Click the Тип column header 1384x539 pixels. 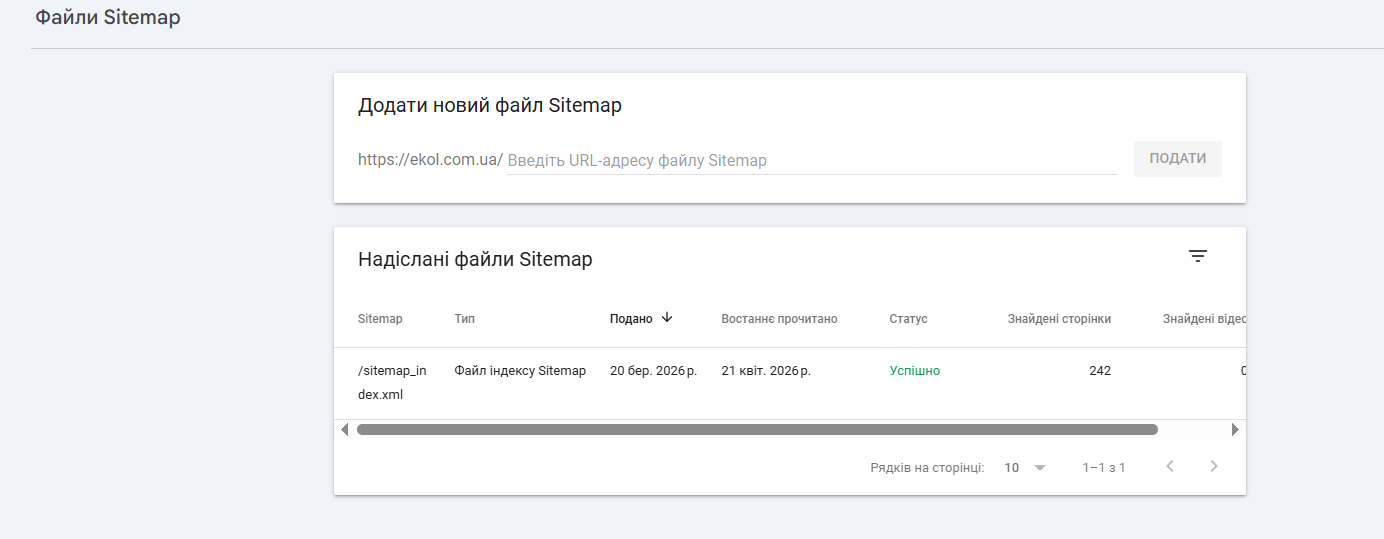[x=464, y=319]
